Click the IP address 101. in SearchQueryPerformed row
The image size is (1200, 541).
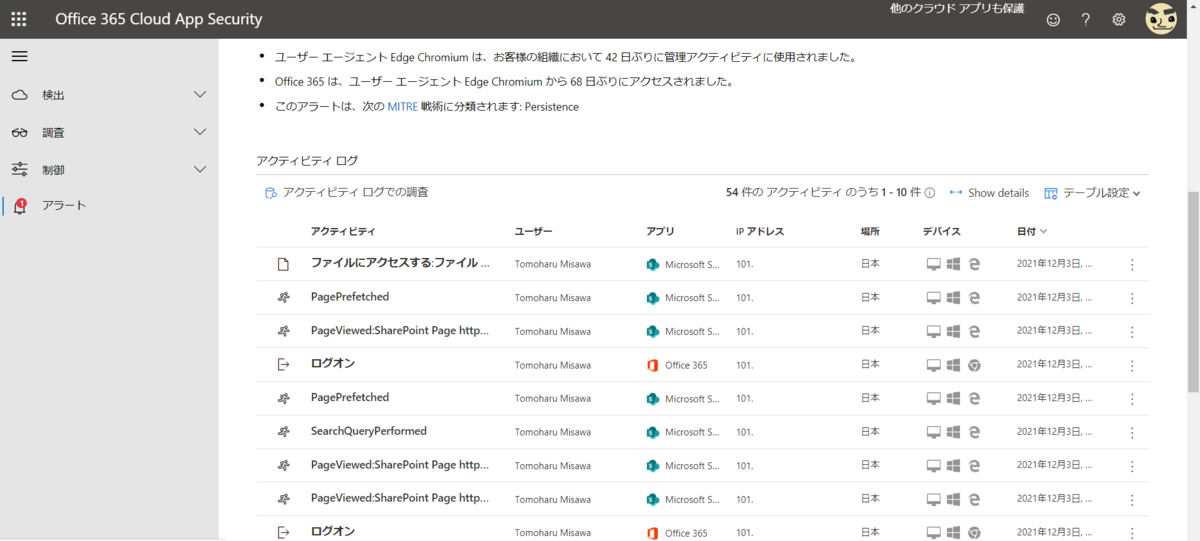tap(744, 432)
